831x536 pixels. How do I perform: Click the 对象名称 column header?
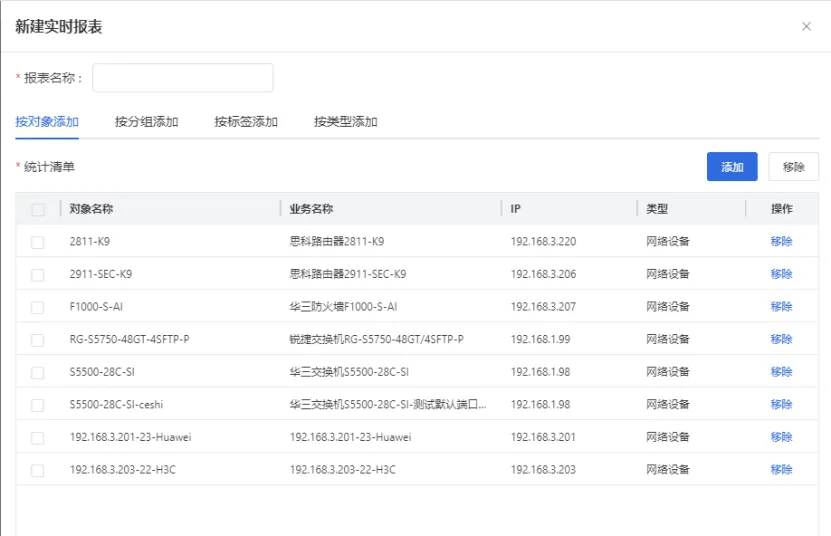click(x=91, y=209)
